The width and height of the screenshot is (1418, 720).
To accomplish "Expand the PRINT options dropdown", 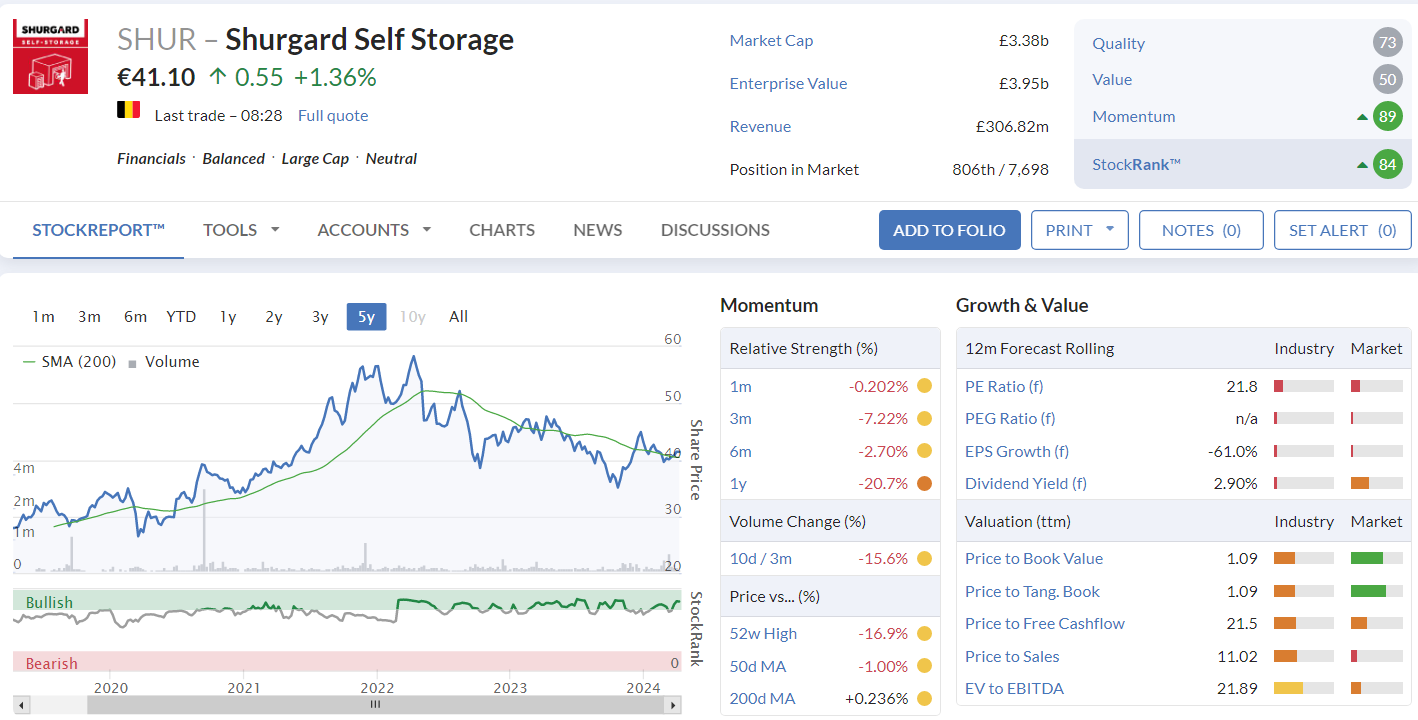I will [x=1079, y=230].
